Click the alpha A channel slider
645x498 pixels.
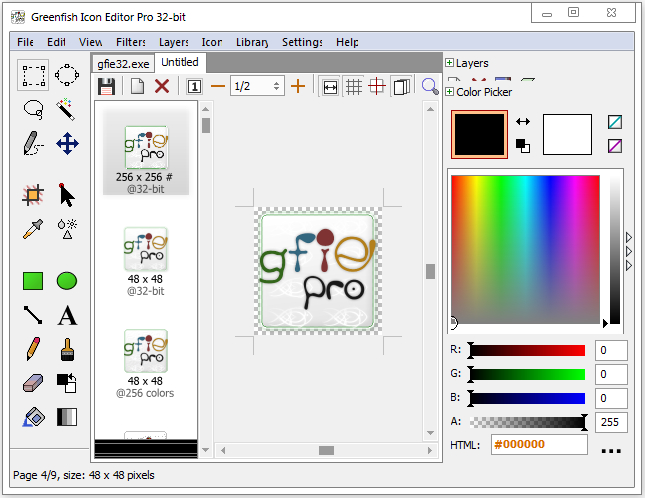click(528, 422)
